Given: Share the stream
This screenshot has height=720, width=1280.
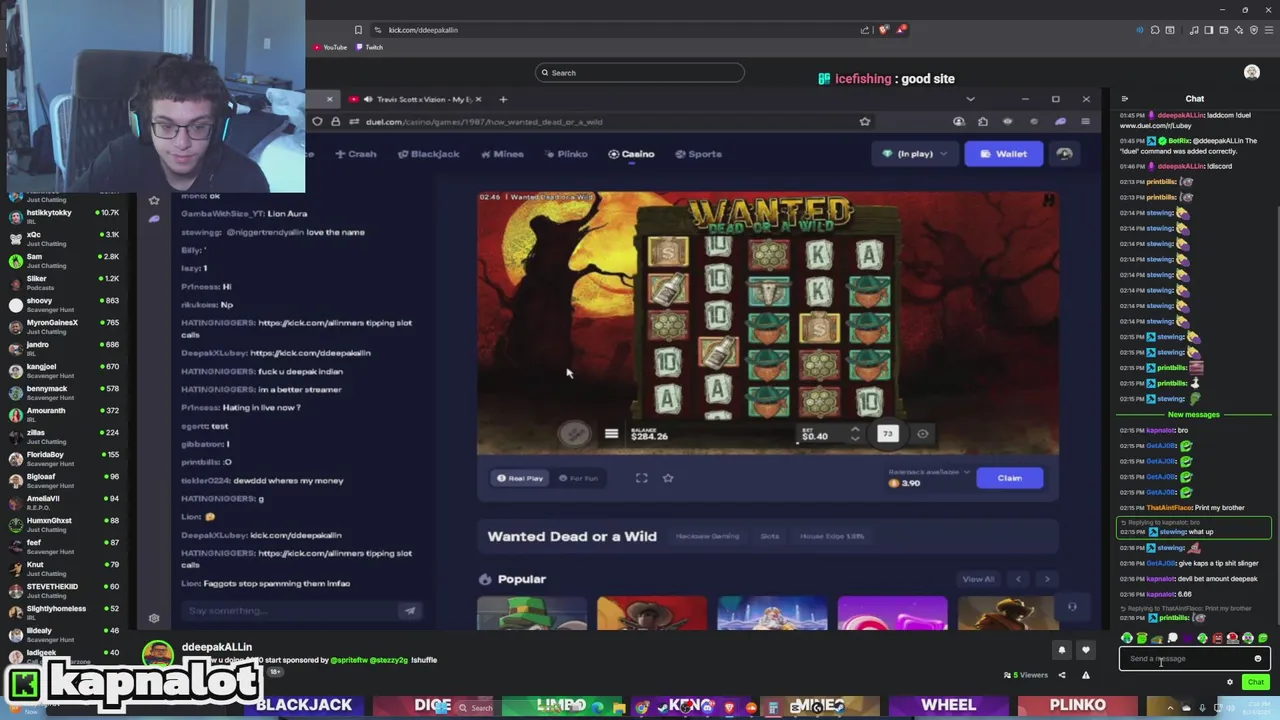Looking at the screenshot, I should pos(1062,675).
